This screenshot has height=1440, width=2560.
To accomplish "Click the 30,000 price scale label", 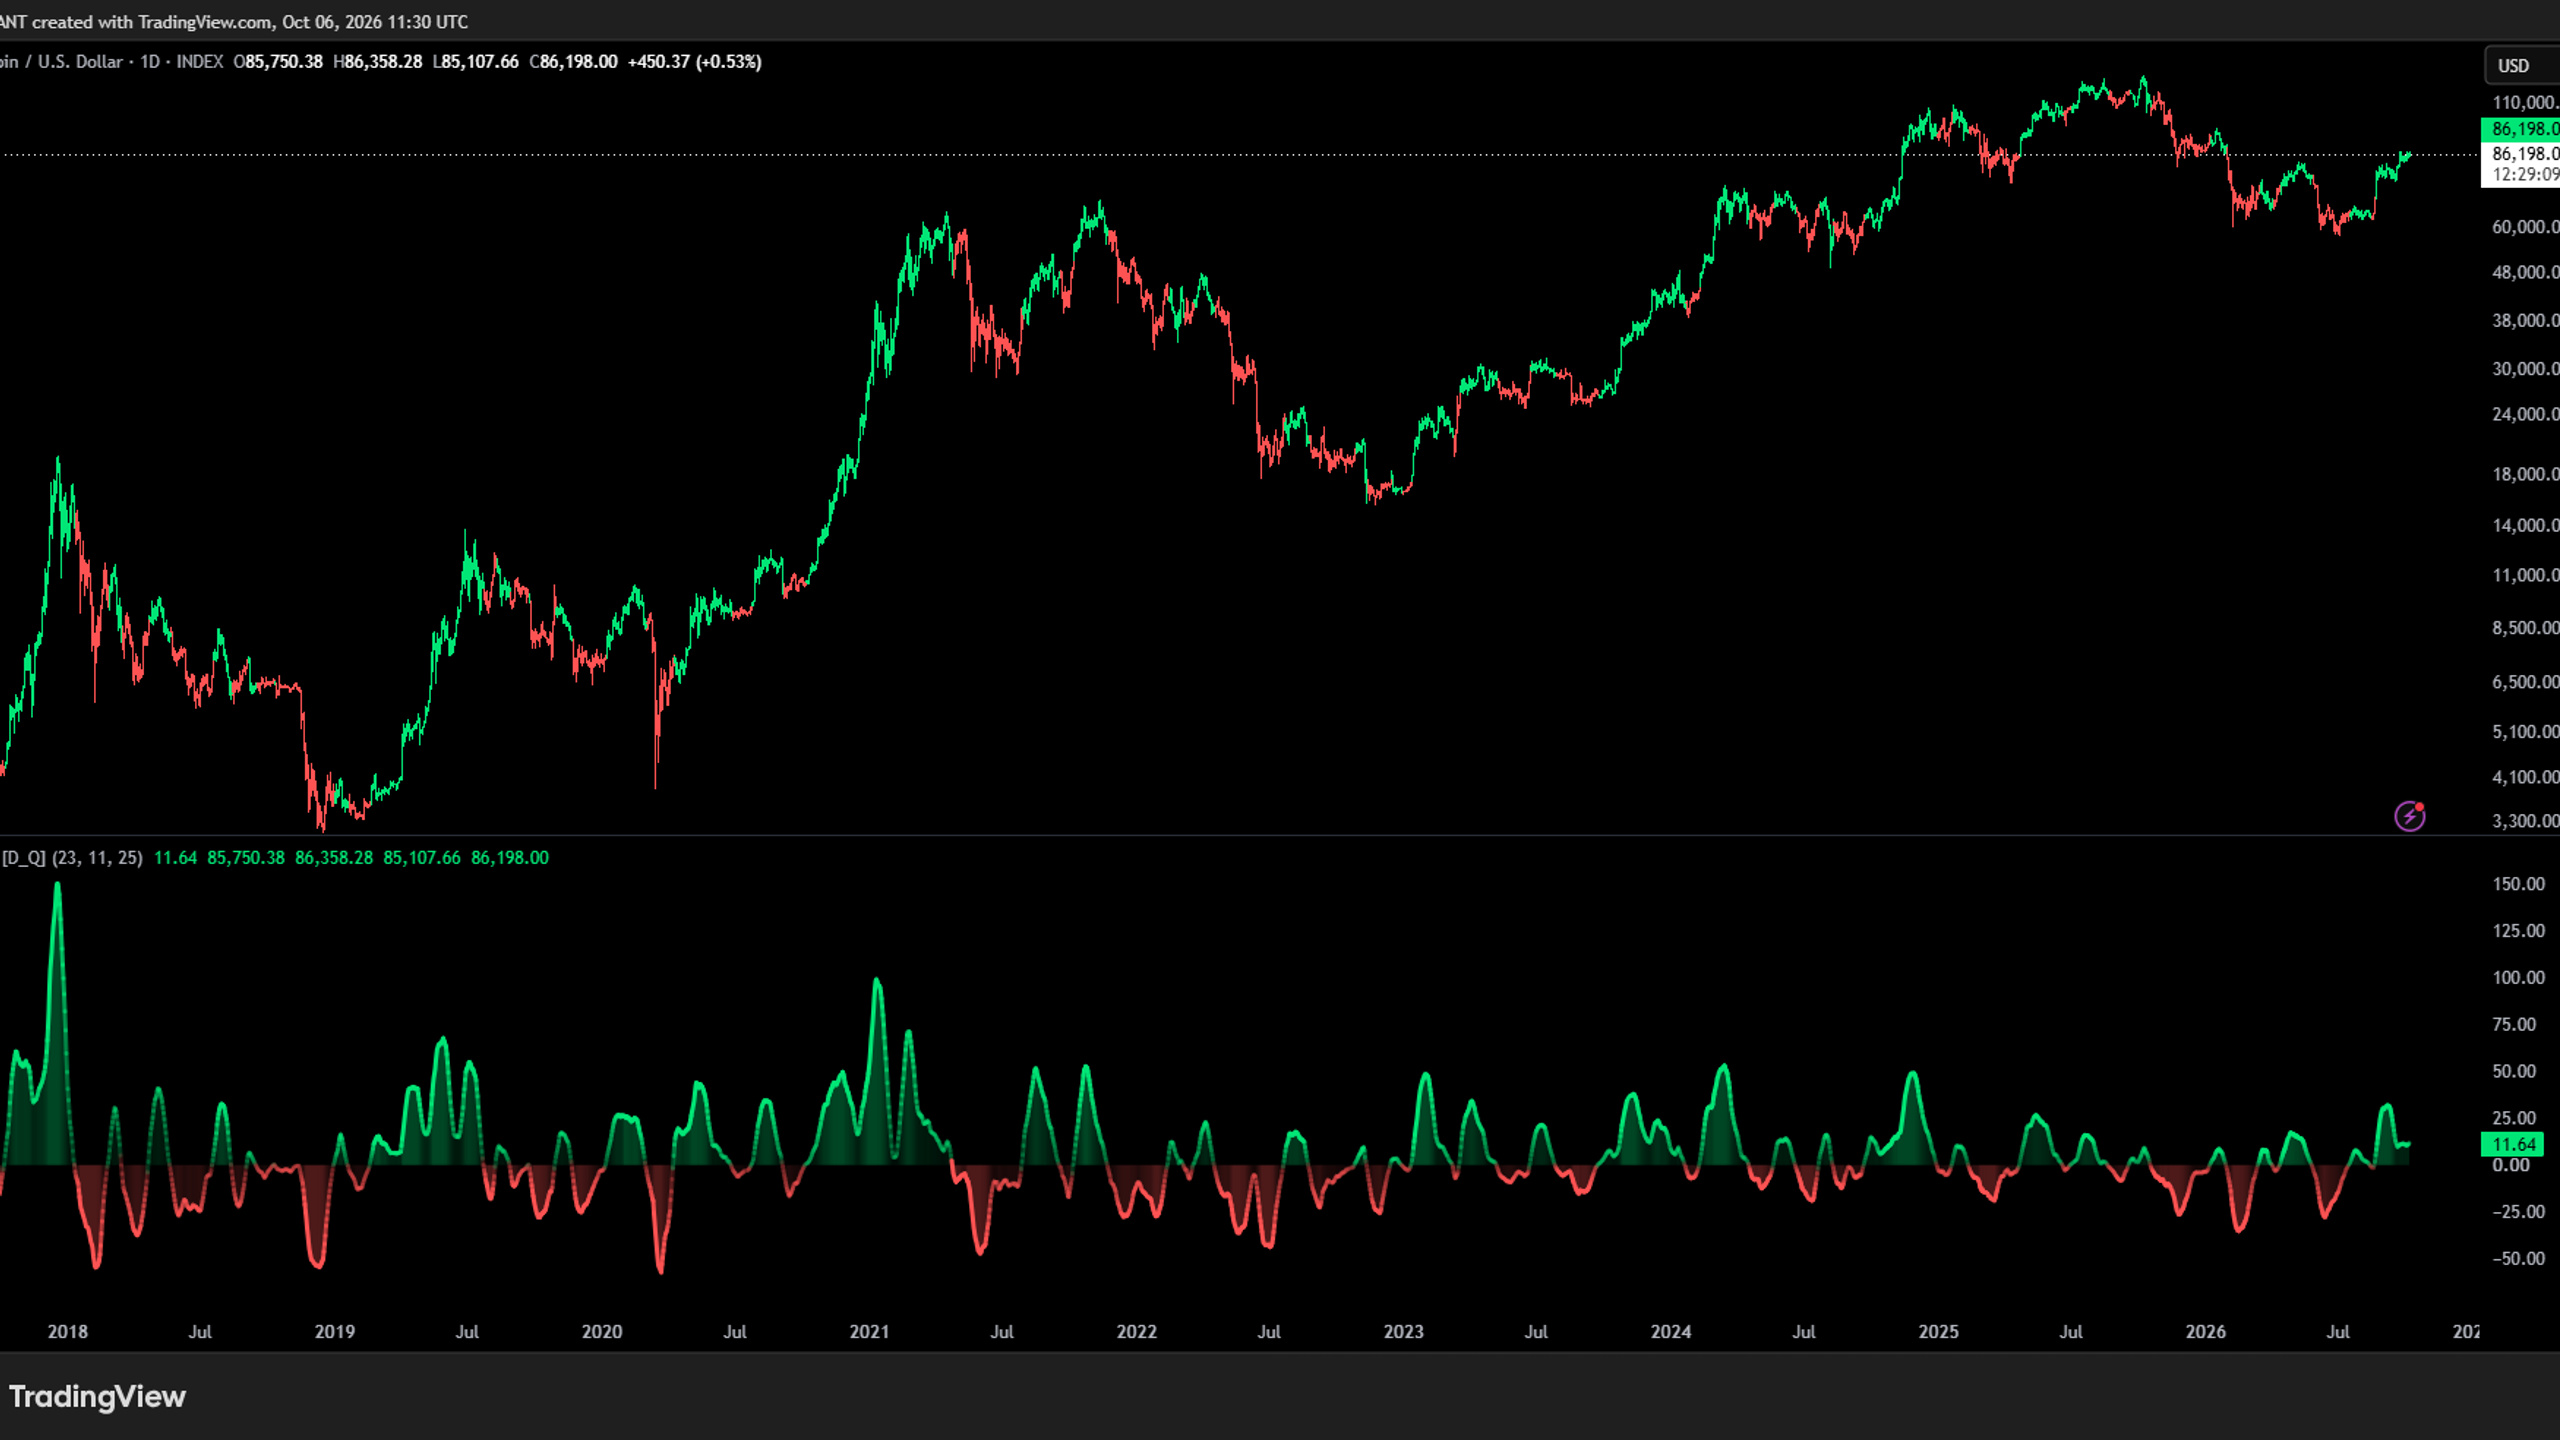I will click(2525, 369).
